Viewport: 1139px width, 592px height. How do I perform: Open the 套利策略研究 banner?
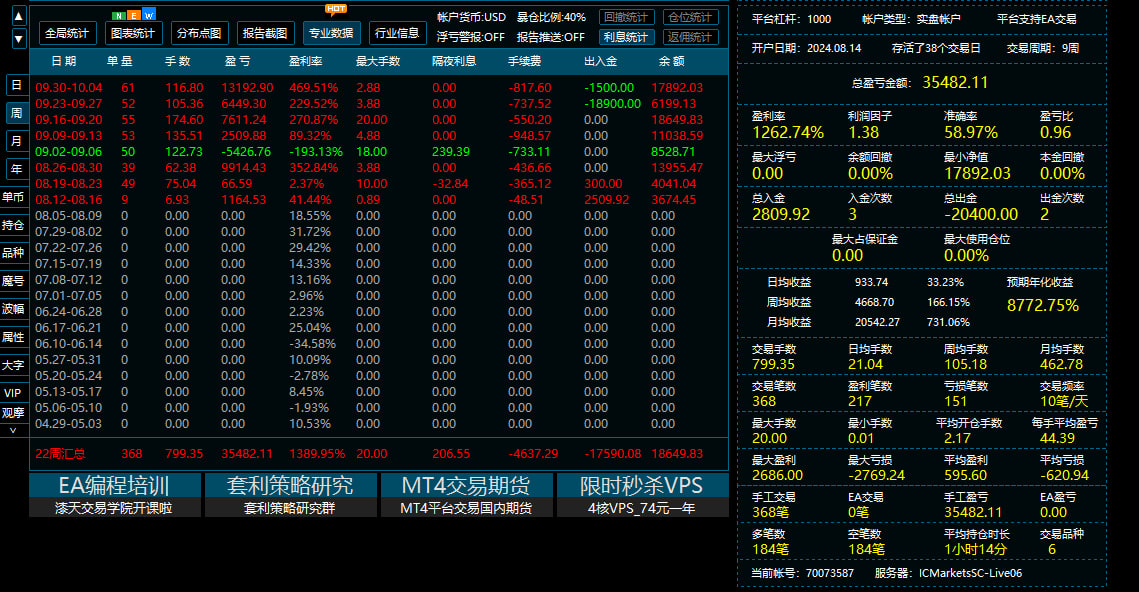pos(291,495)
